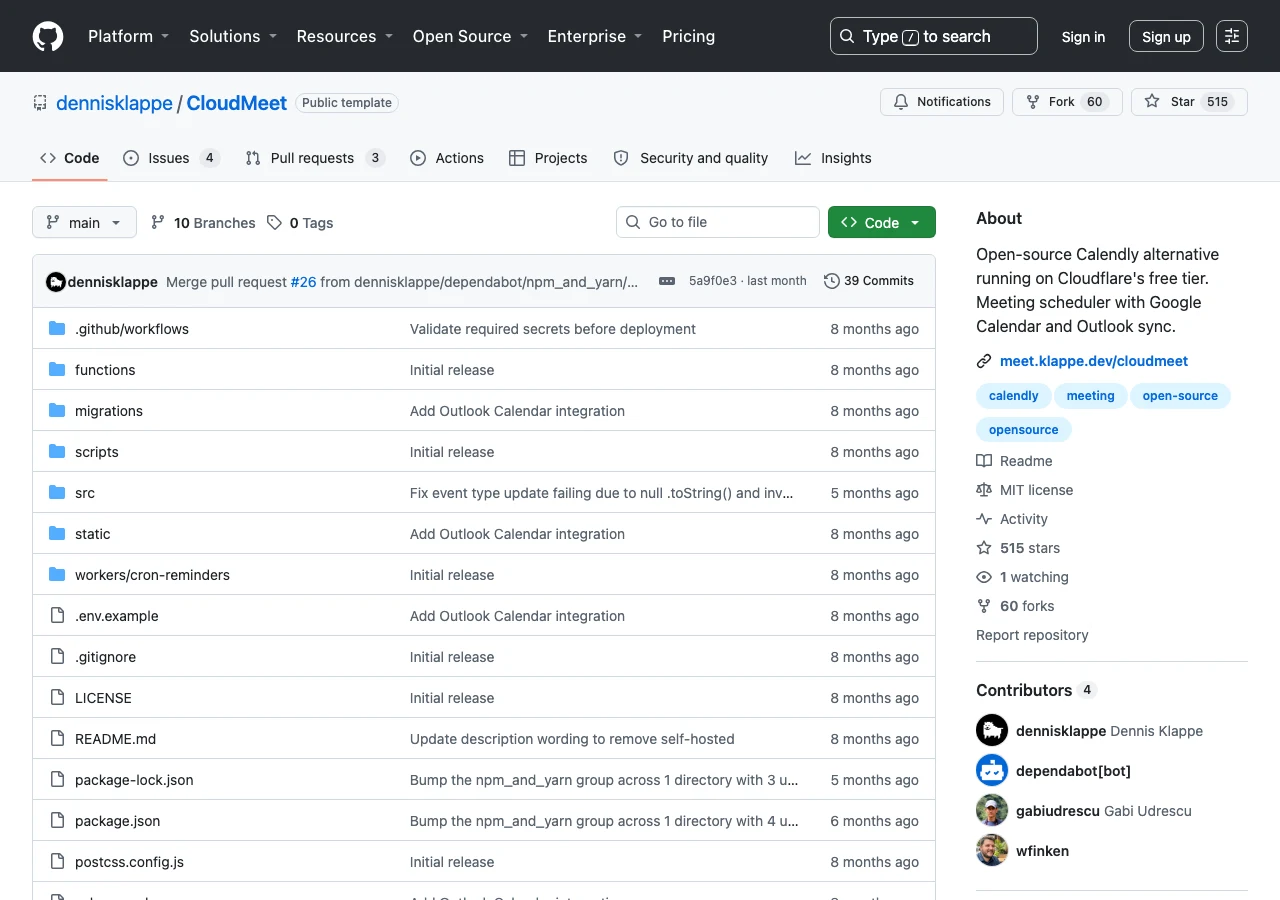Open the Actions tab

(447, 158)
